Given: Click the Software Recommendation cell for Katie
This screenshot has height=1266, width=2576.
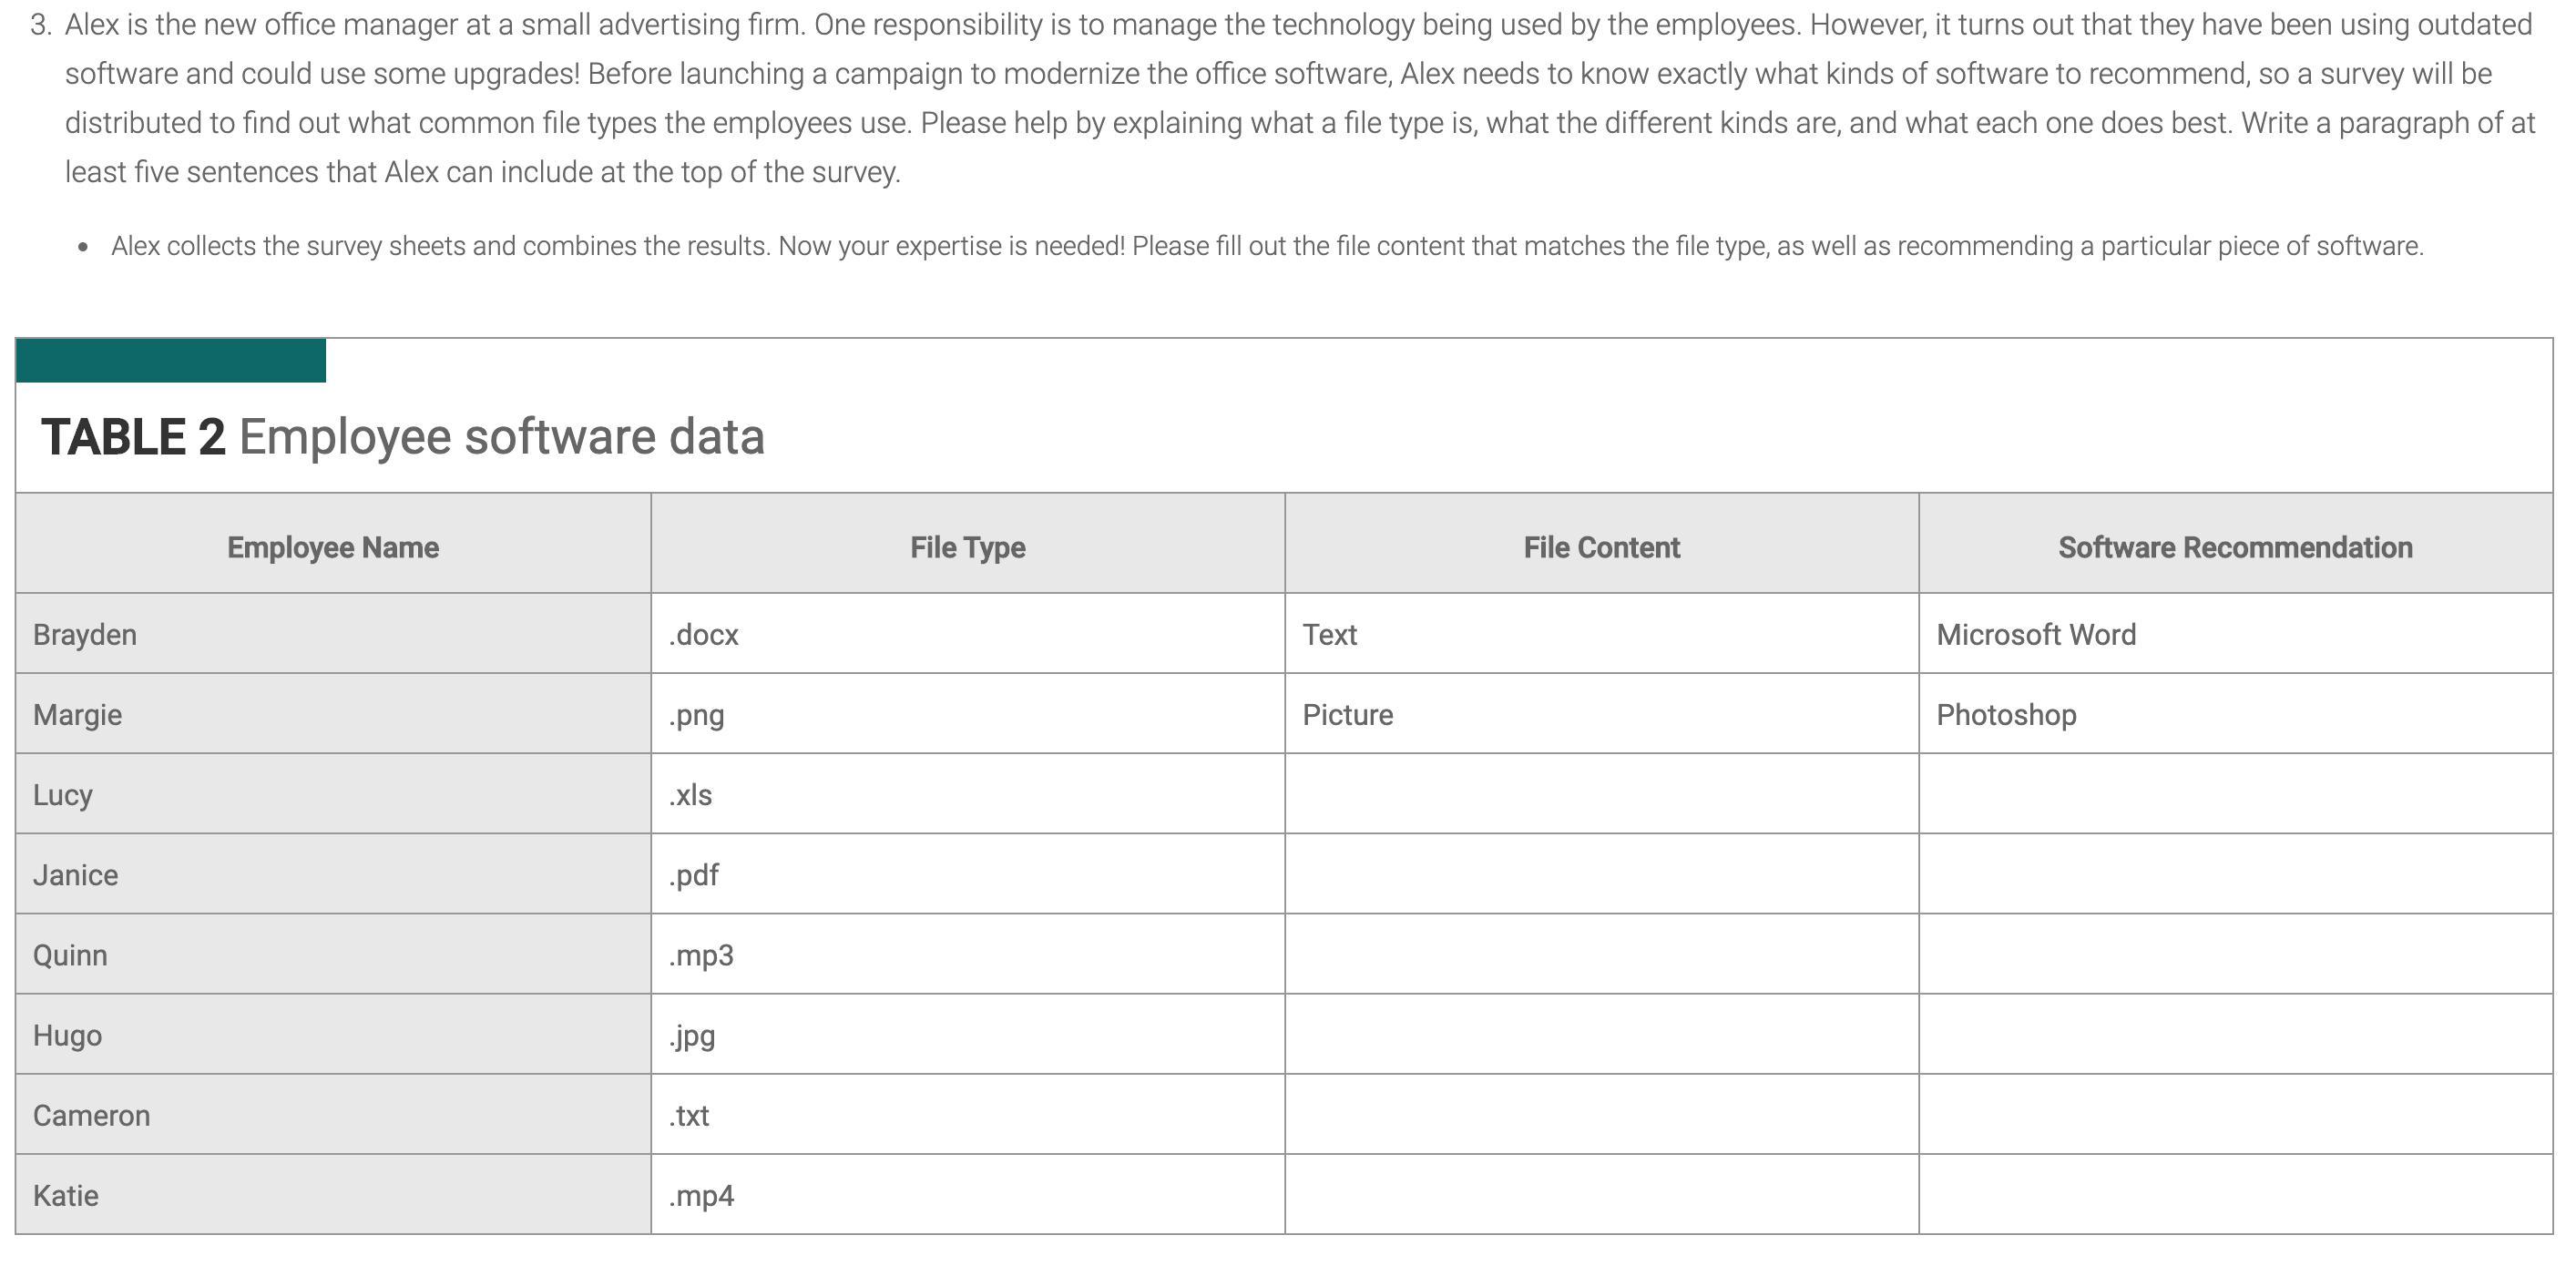Looking at the screenshot, I should (2235, 1194).
